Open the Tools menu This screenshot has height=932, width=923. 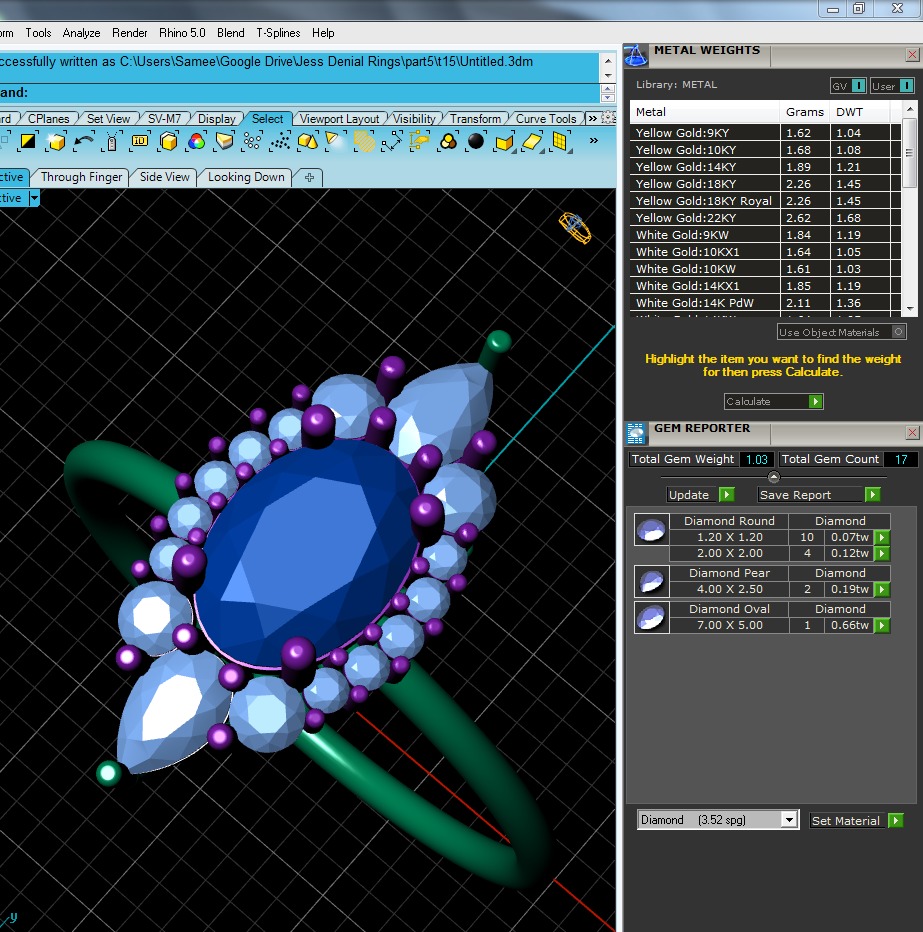tap(38, 33)
